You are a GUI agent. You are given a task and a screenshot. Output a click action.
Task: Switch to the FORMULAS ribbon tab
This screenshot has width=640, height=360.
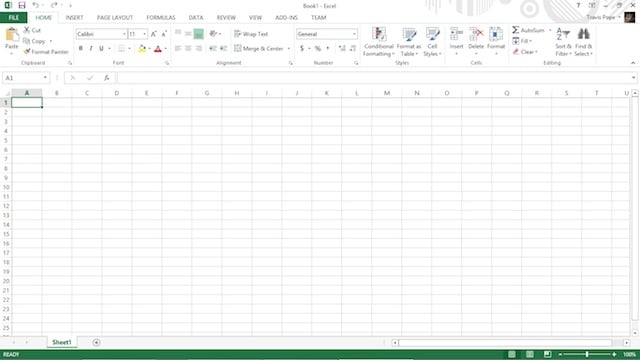[161, 18]
